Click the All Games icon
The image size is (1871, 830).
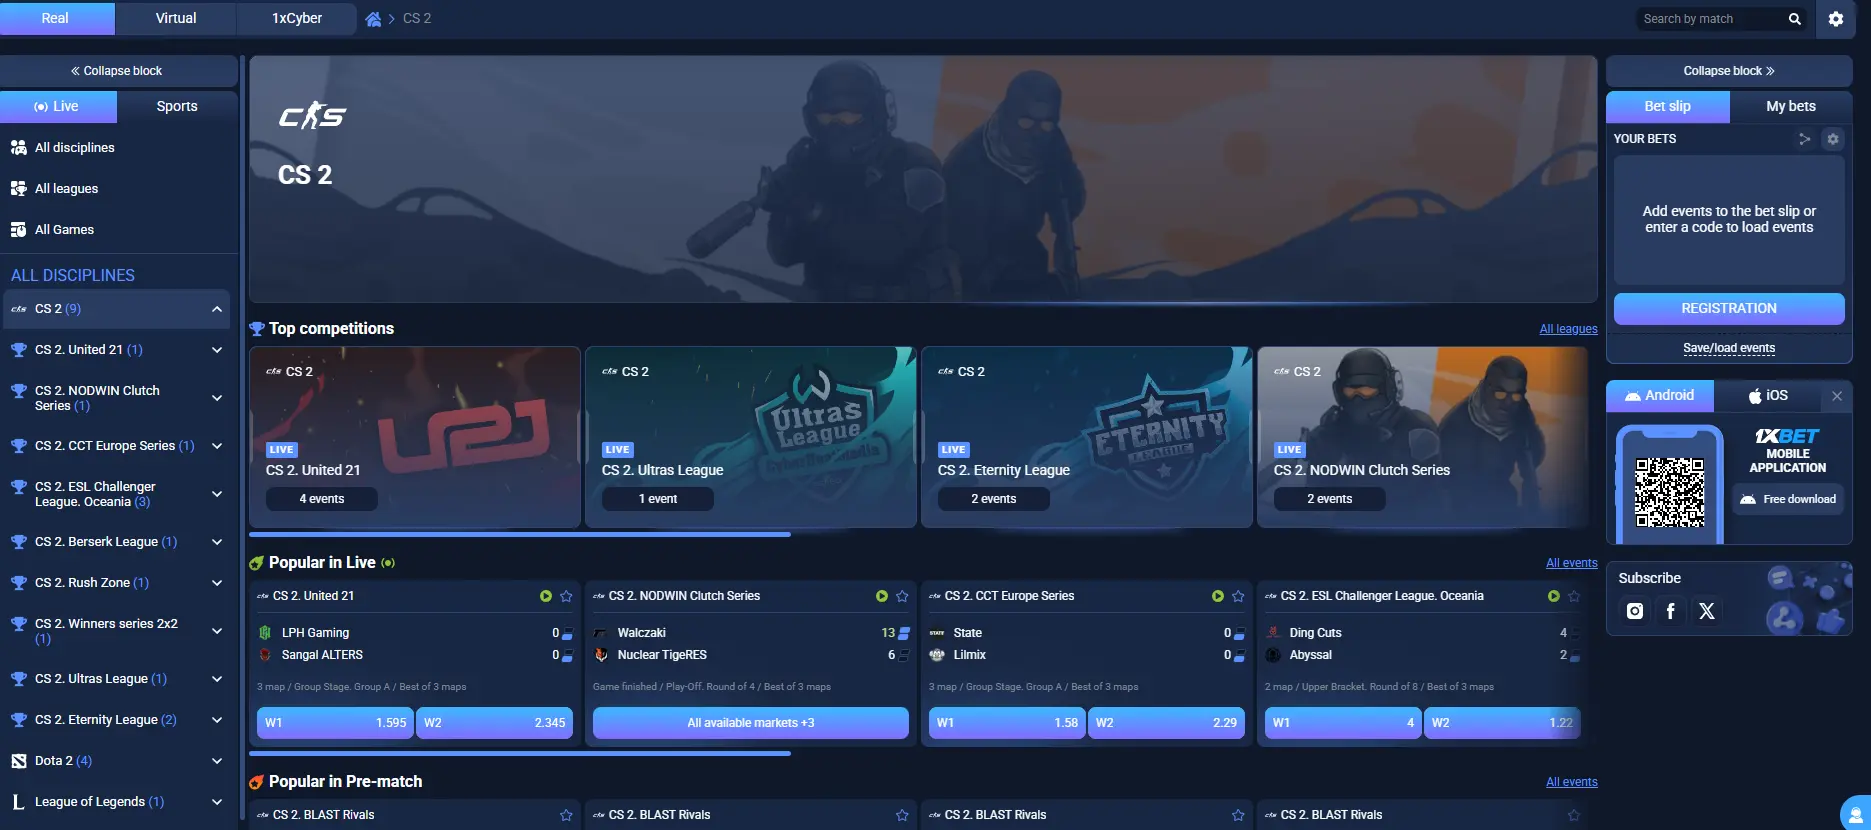click(18, 230)
